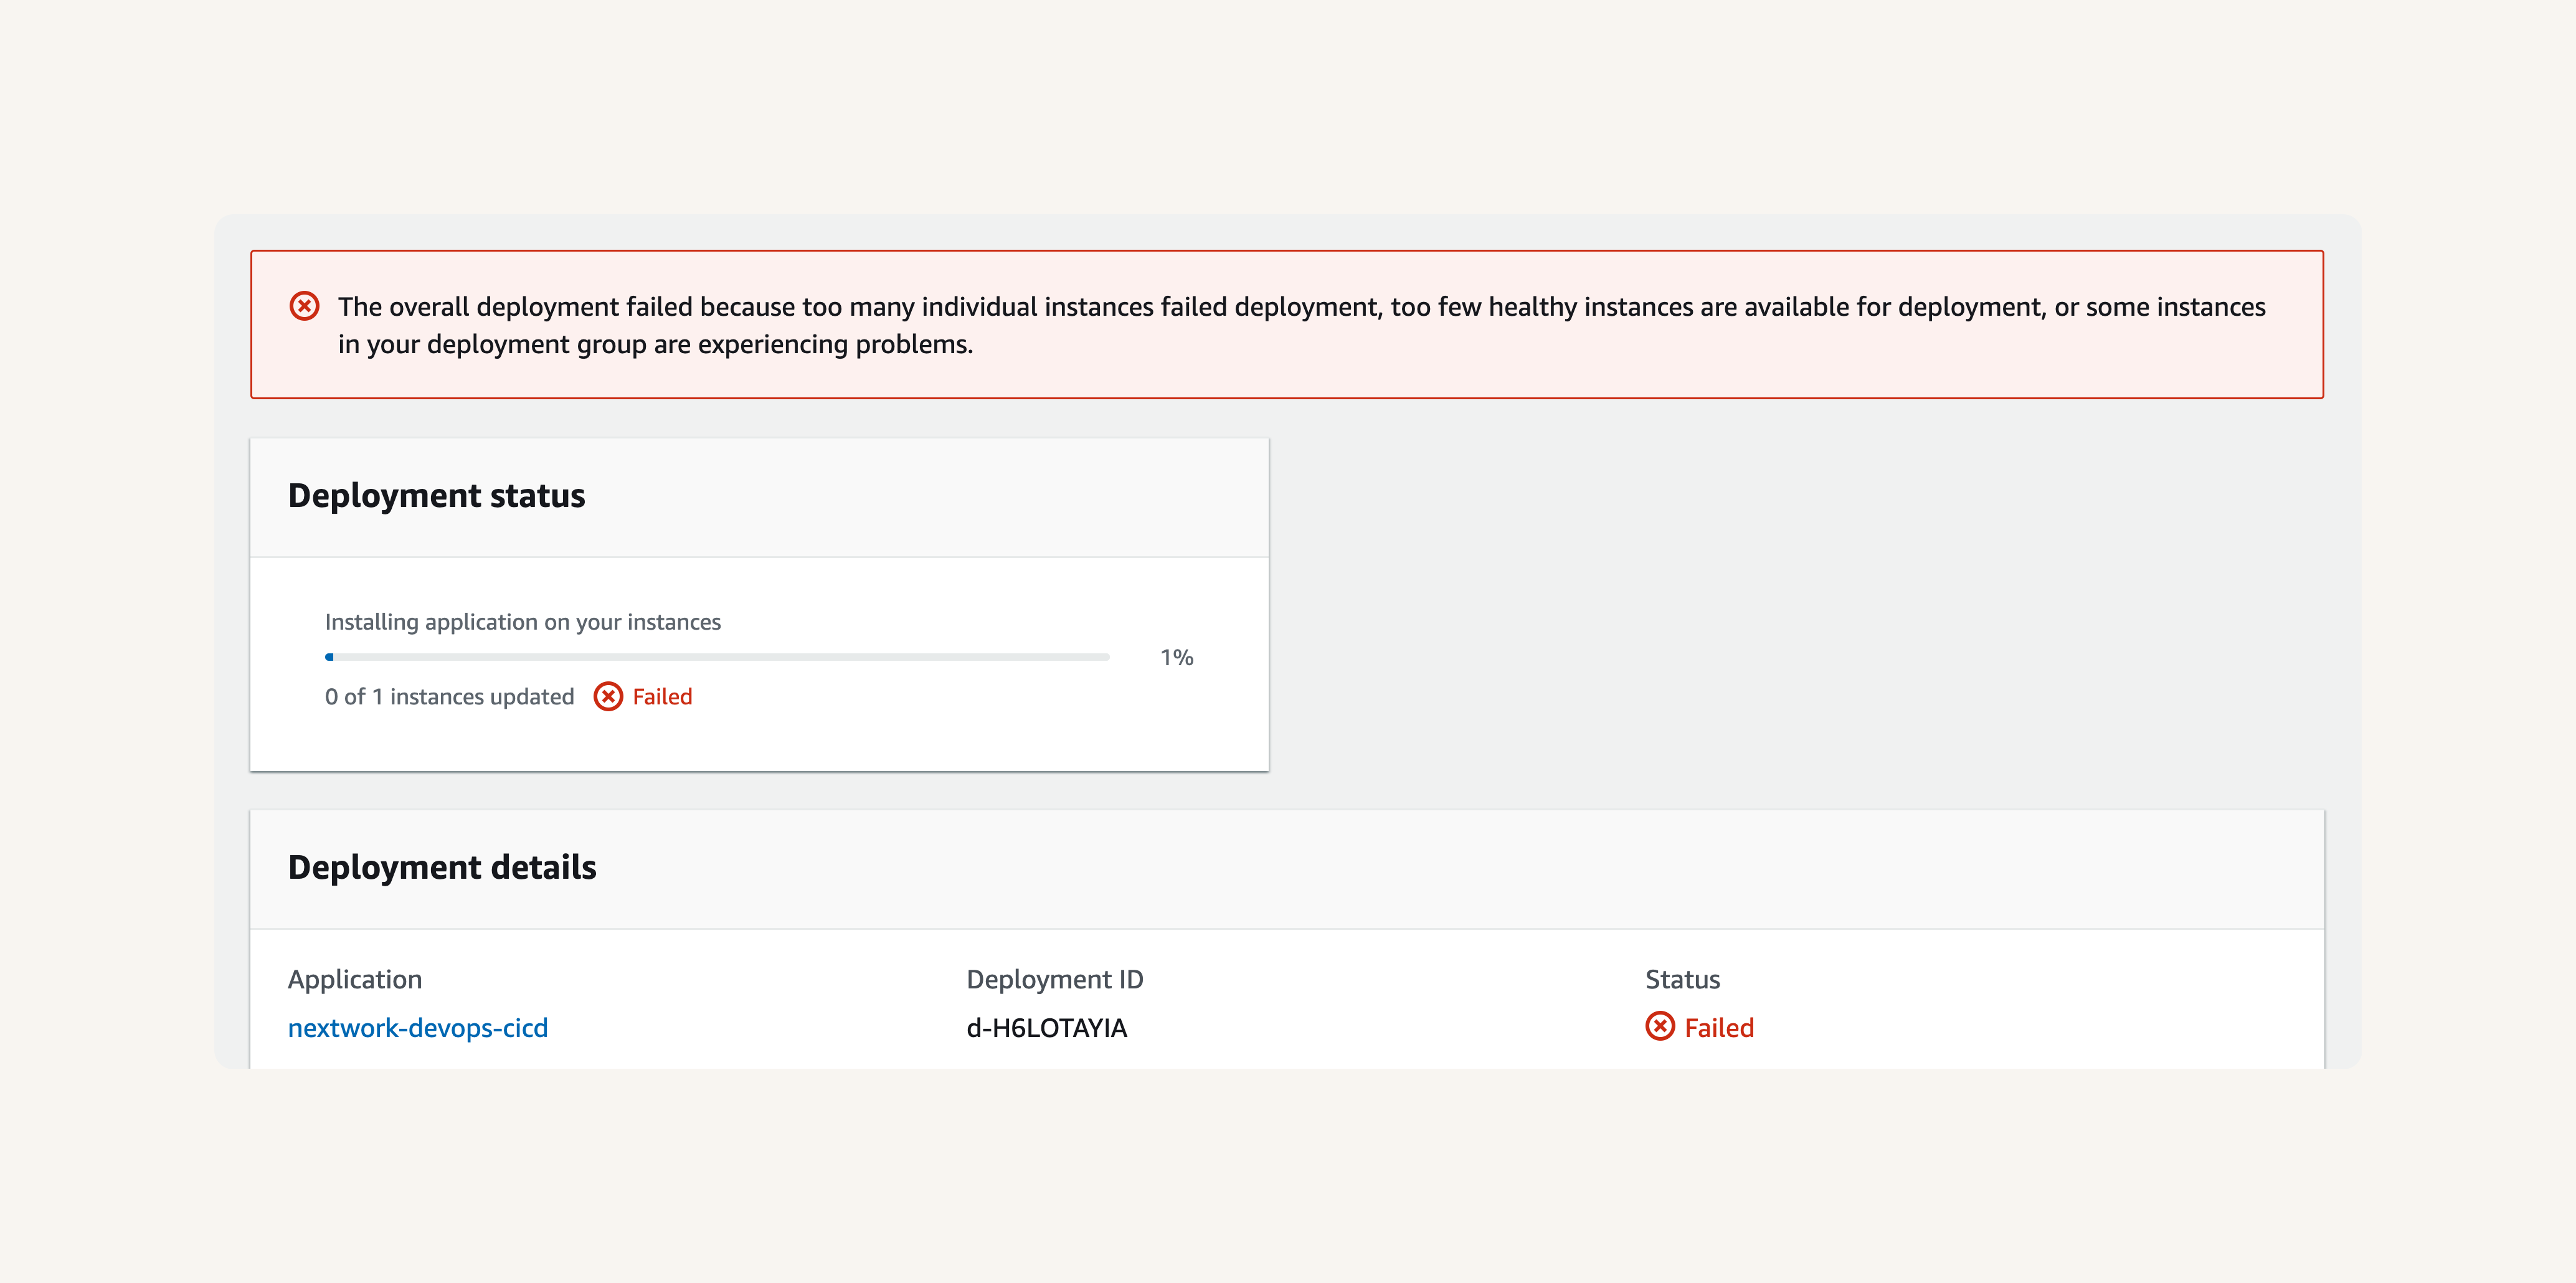Click '0 of 1 instances updated' text
Image resolution: width=2576 pixels, height=1283 pixels.
pos(449,696)
